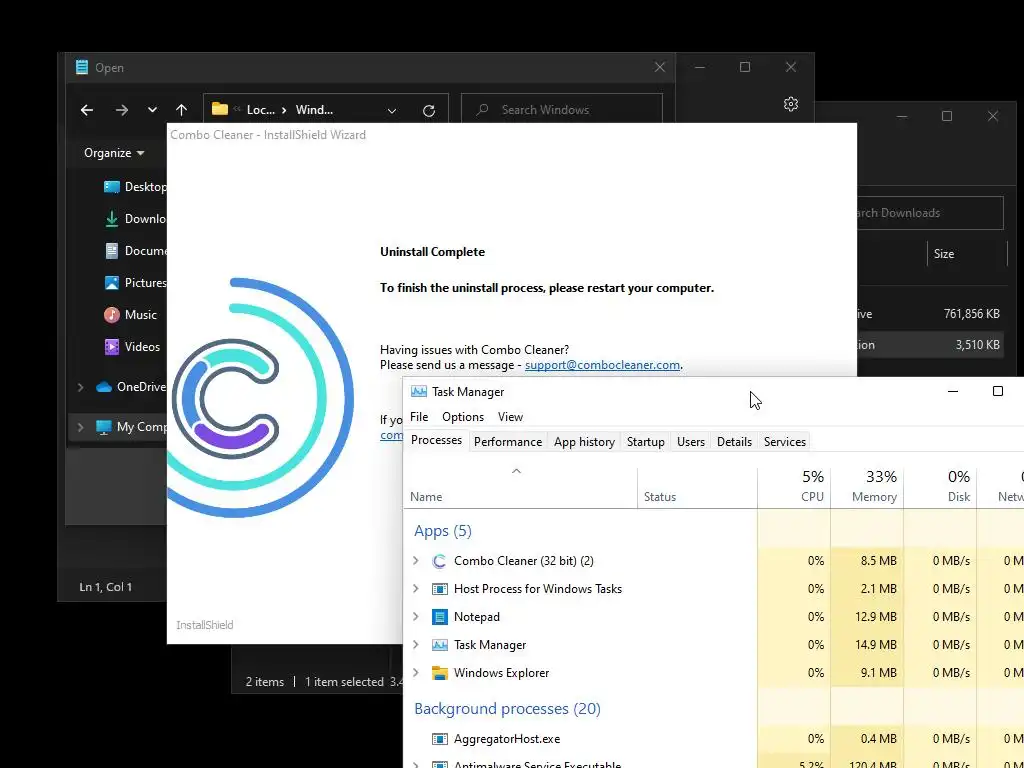Click the My Computer monitor icon
This screenshot has height=768, width=1024.
point(104,427)
